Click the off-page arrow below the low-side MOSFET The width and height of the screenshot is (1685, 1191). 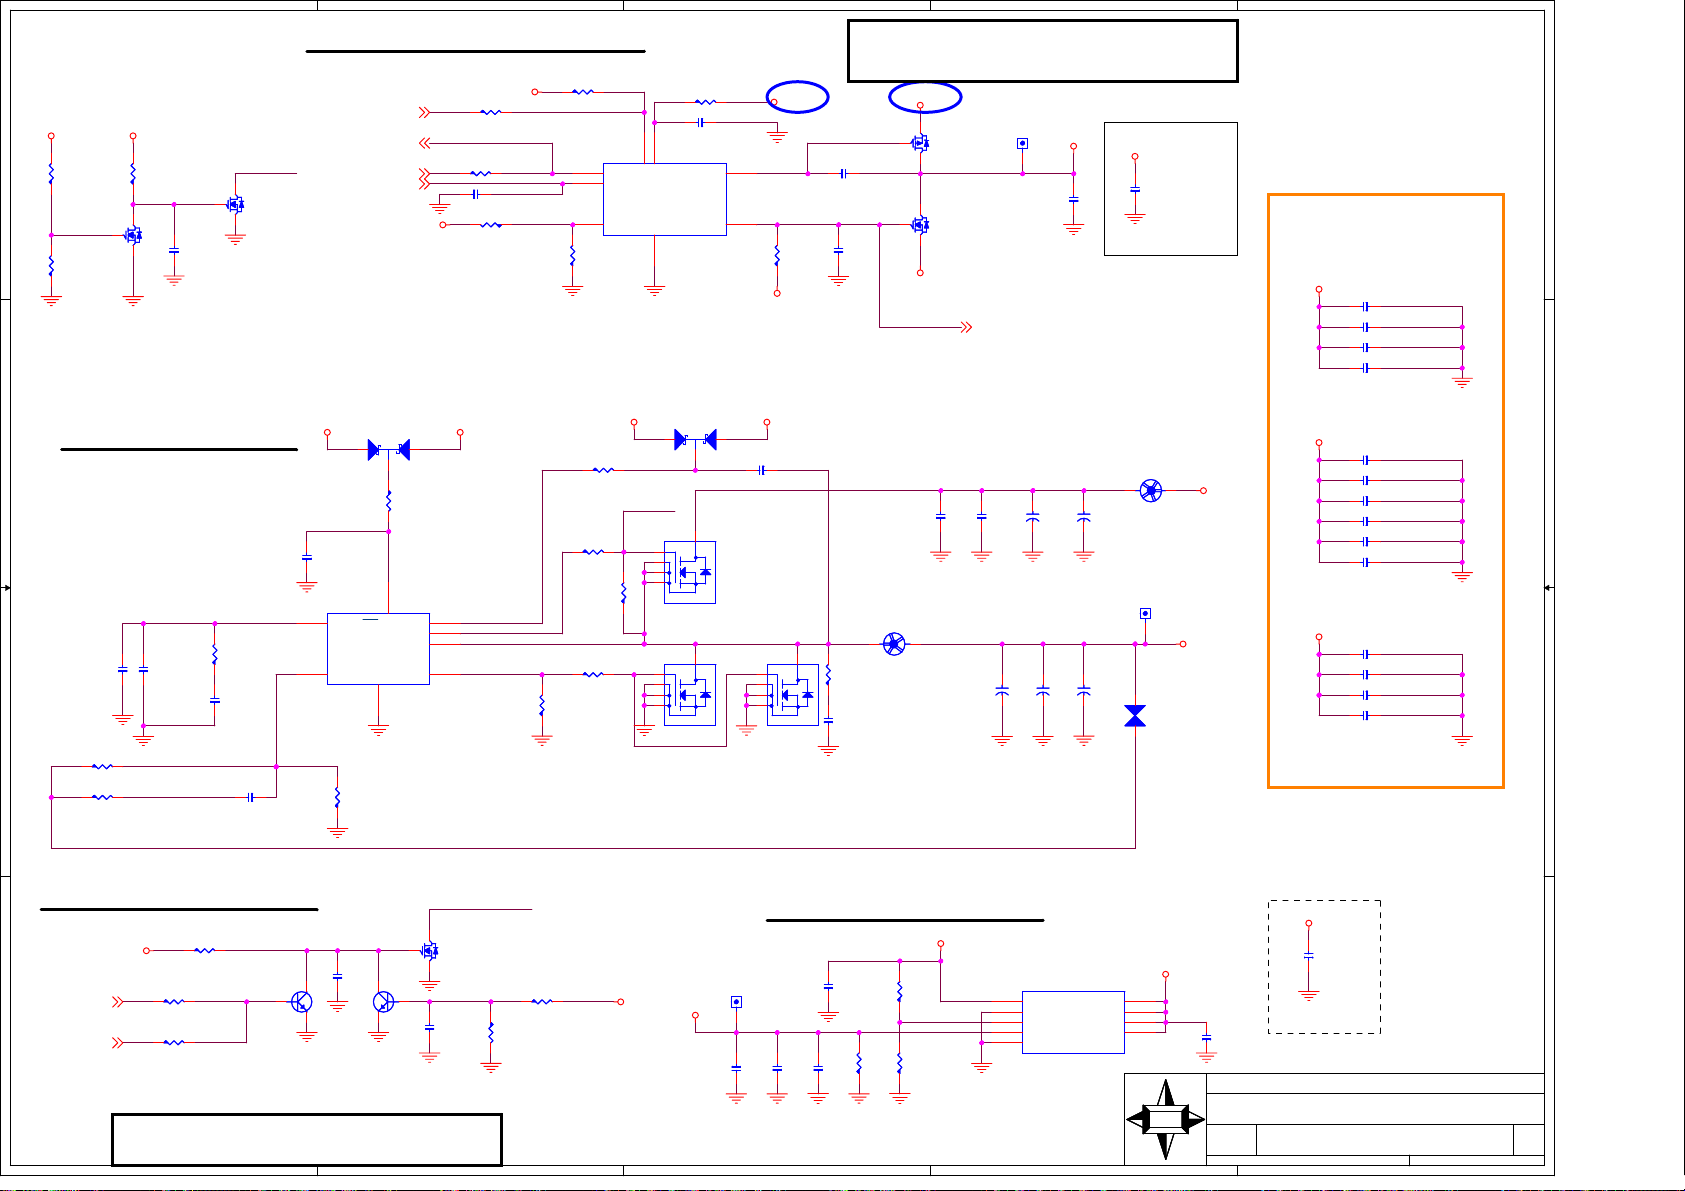pos(966,327)
